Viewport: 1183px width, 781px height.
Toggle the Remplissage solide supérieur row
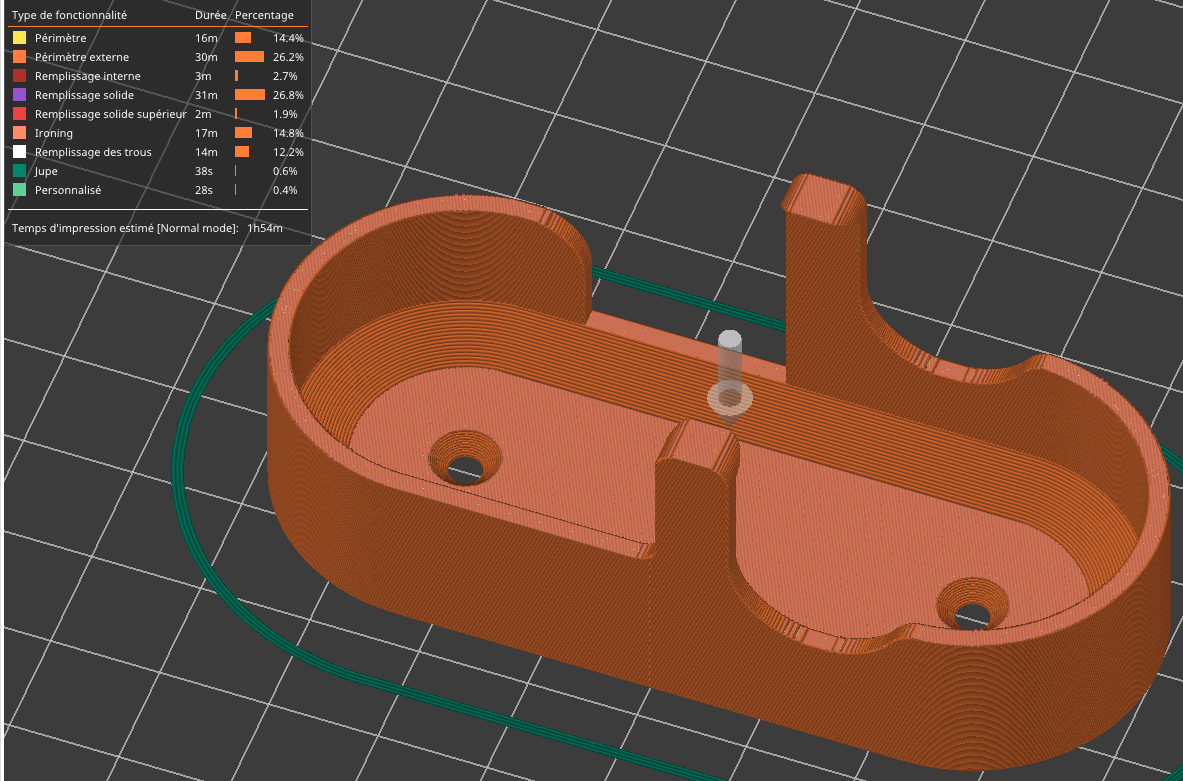pos(158,114)
